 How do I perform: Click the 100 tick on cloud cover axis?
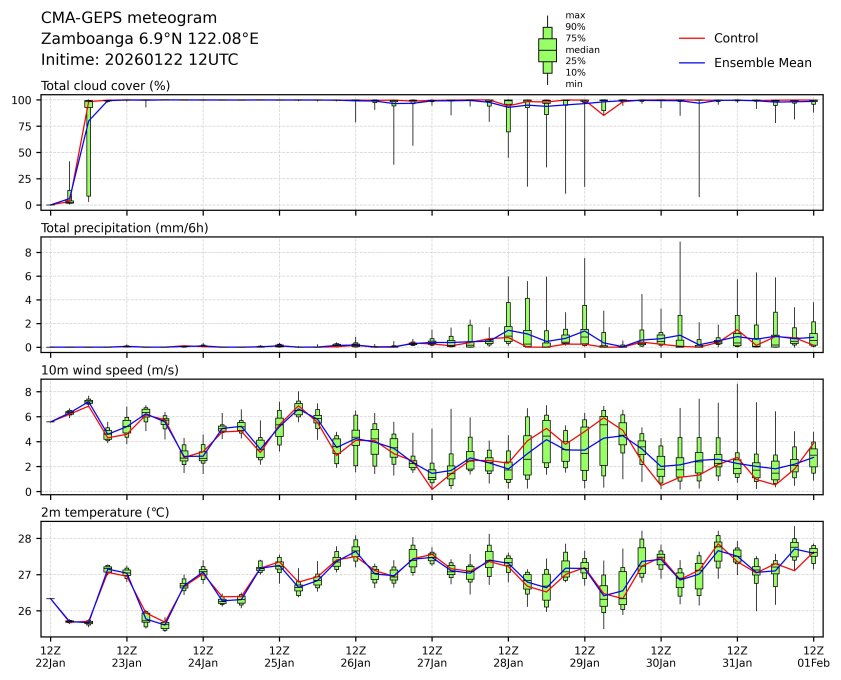(27, 100)
